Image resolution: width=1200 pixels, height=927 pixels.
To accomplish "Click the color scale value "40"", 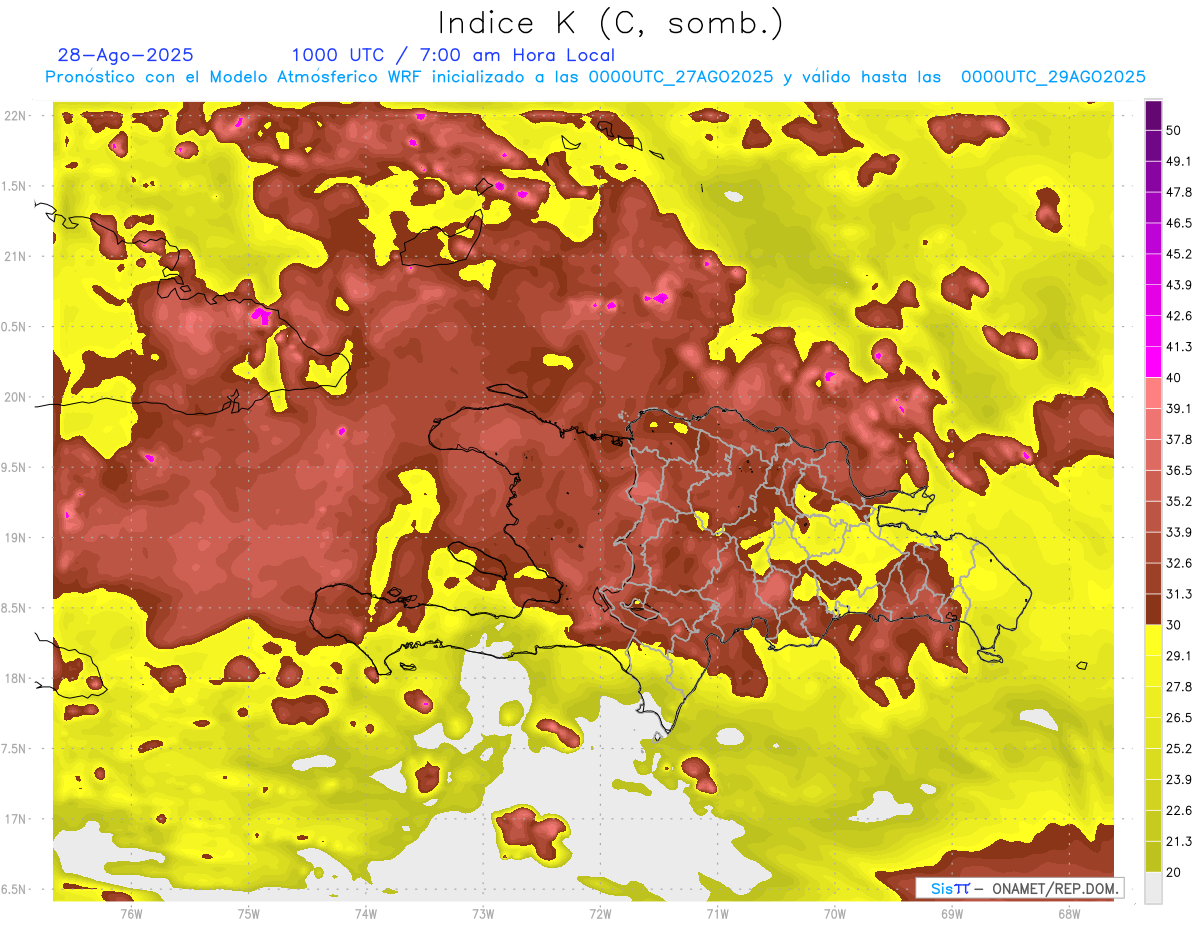I will point(1174,378).
